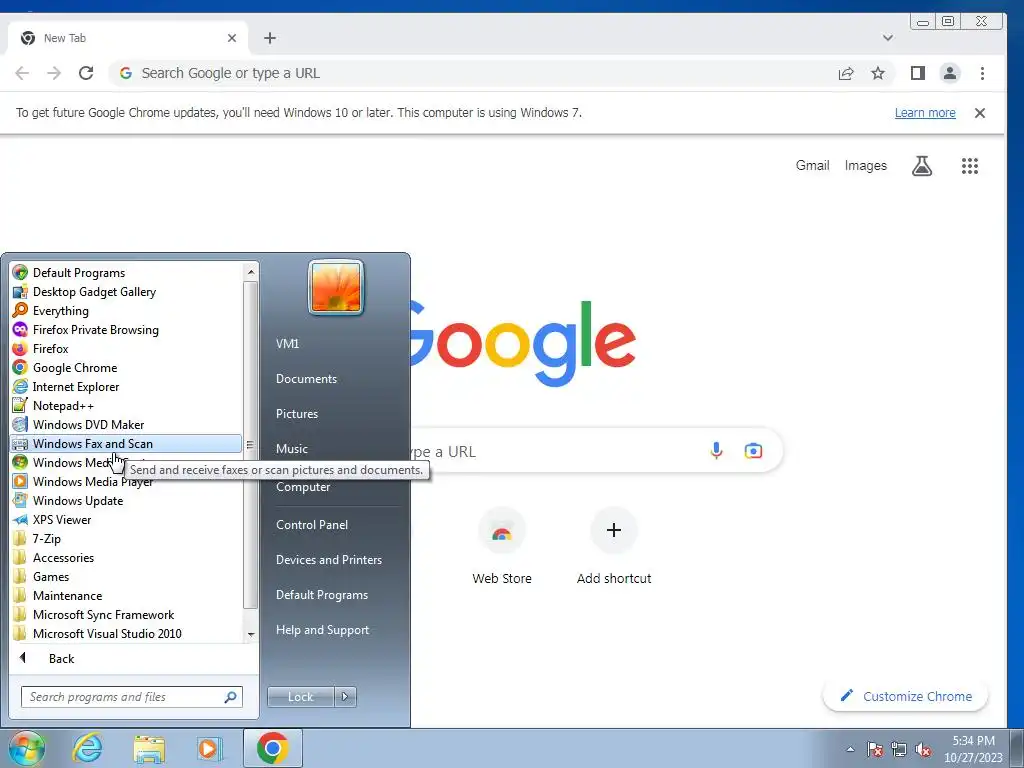Click the Action Center flag tray icon
The width and height of the screenshot is (1024, 768).
(x=875, y=749)
